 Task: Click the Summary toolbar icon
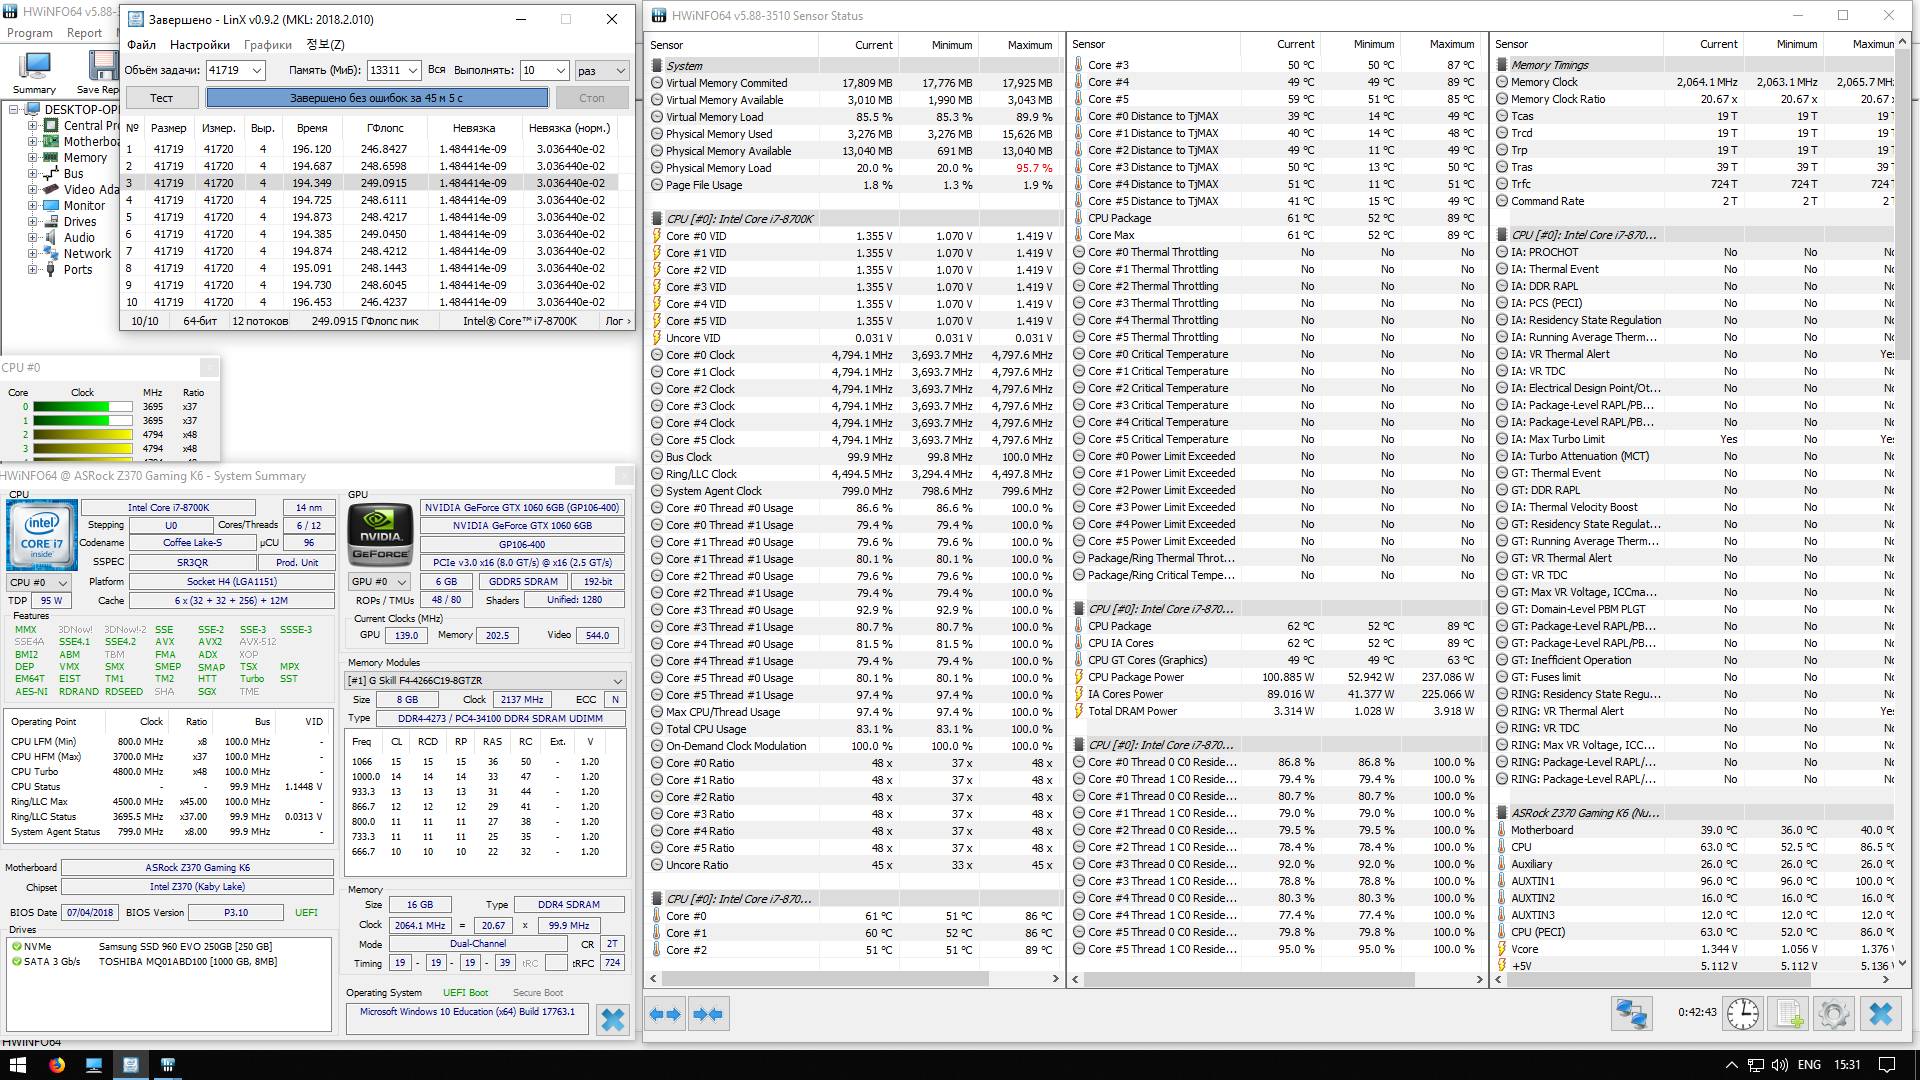point(34,70)
